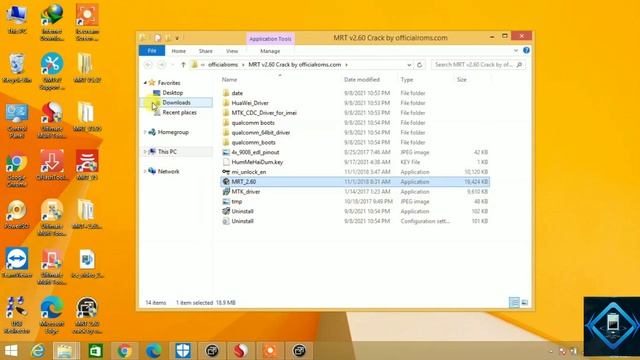This screenshot has height=360, width=640.
Task: Expand the Homegroup tree node
Action: point(145,132)
